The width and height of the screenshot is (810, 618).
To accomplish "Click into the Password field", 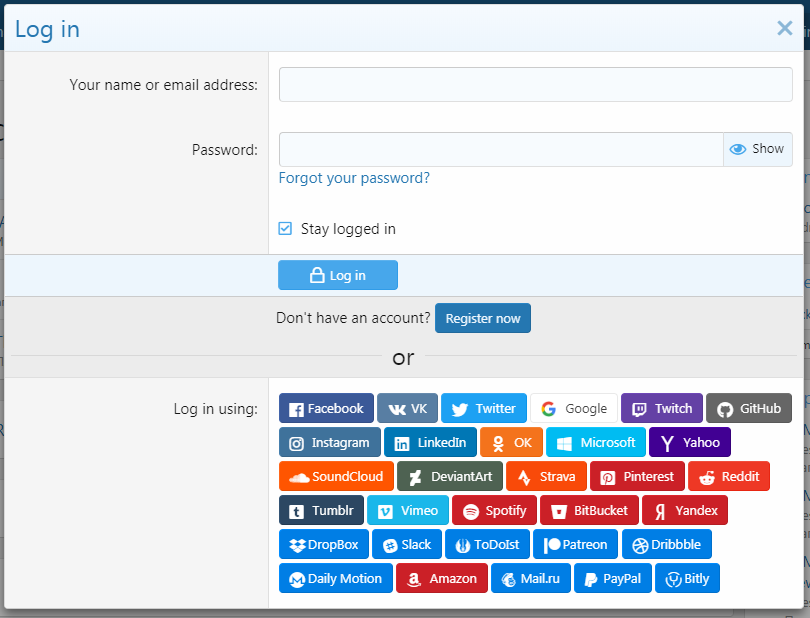I will pyautogui.click(x=501, y=149).
